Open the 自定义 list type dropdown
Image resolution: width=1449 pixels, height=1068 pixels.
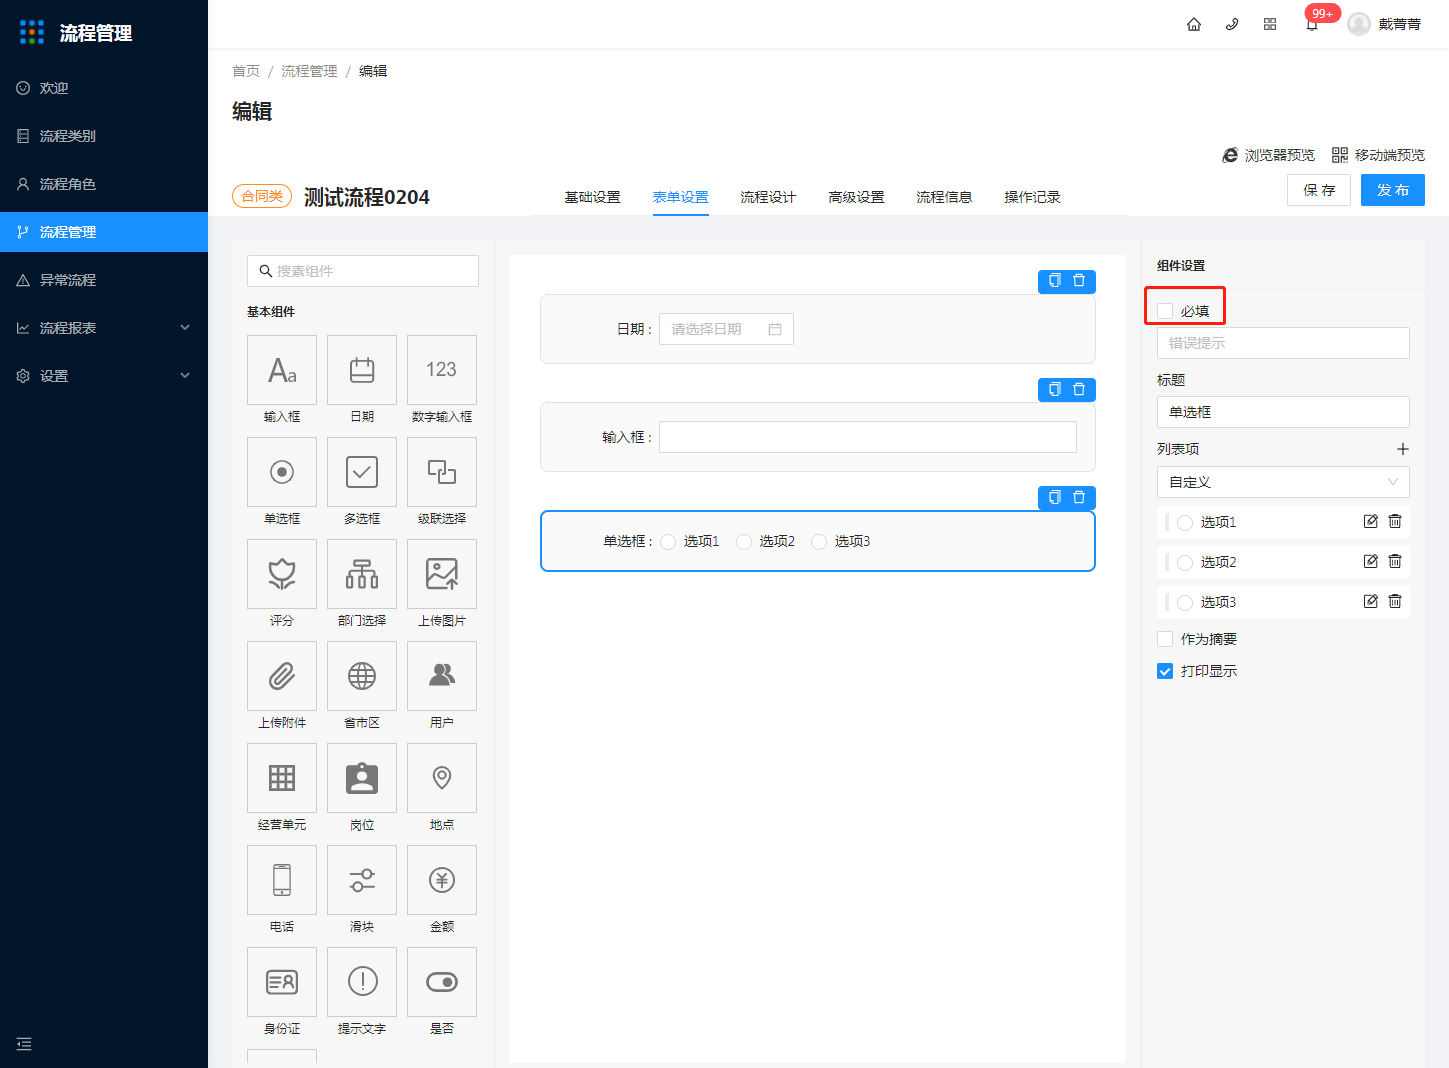[x=1283, y=482]
